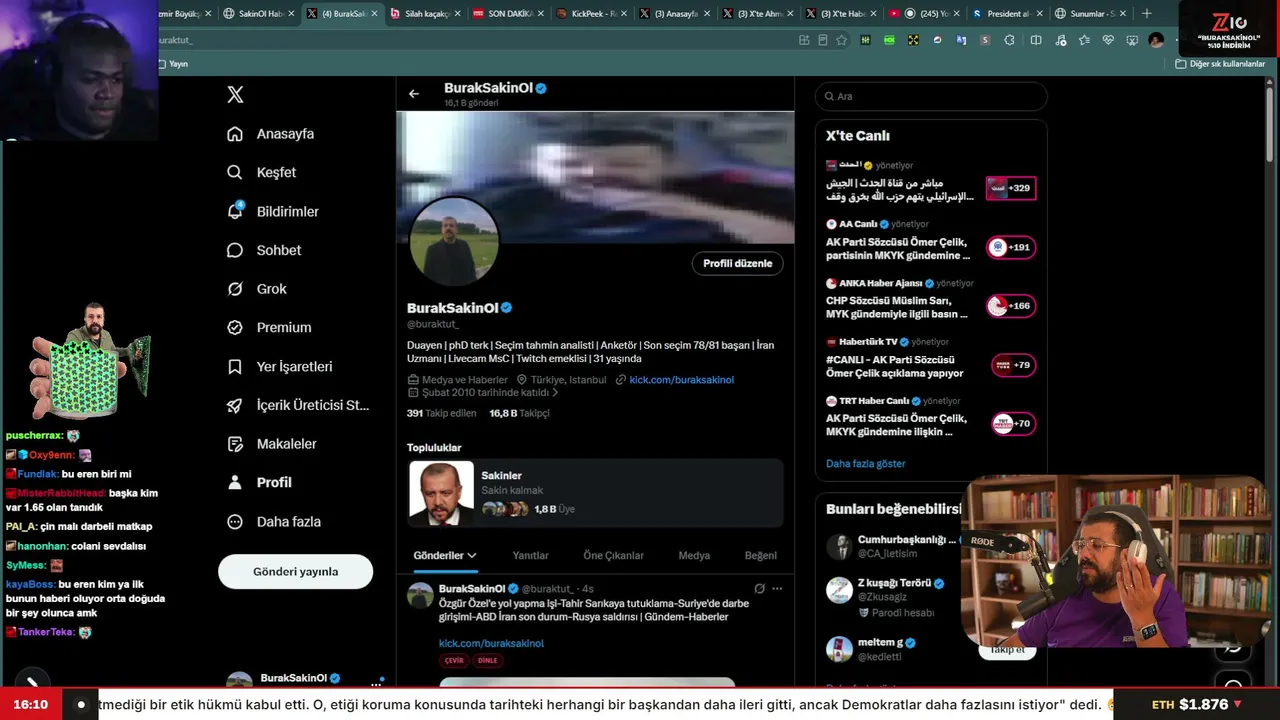This screenshot has width=1280, height=720.
Task: Open Anasayfa home from the sidebar
Action: coord(271,134)
